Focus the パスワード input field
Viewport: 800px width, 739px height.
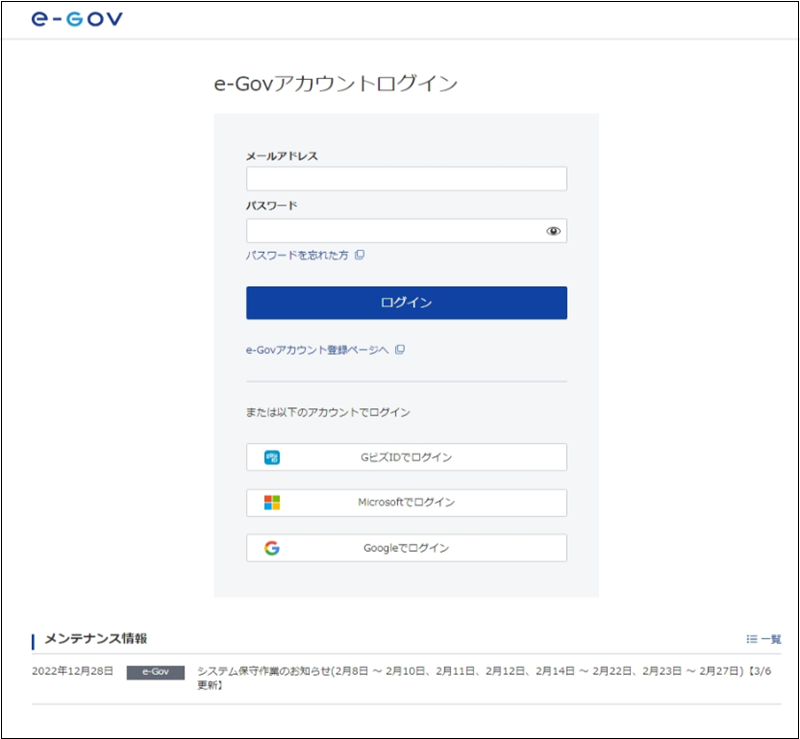coord(406,231)
